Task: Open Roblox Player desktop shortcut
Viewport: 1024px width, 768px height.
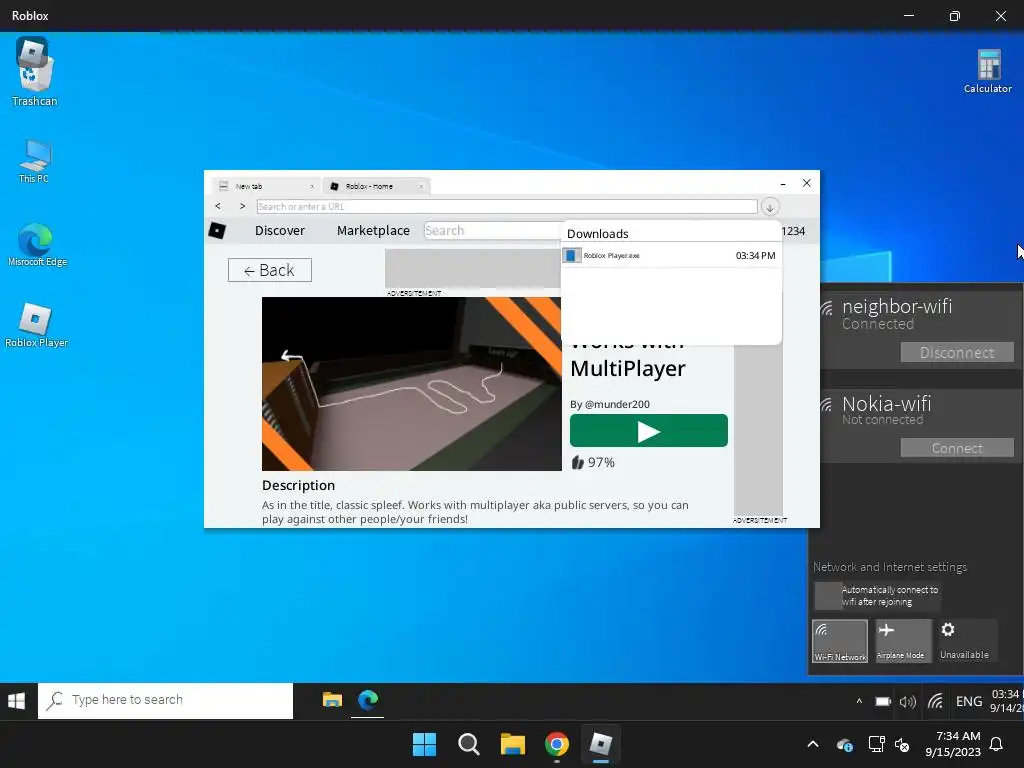Action: 36,325
